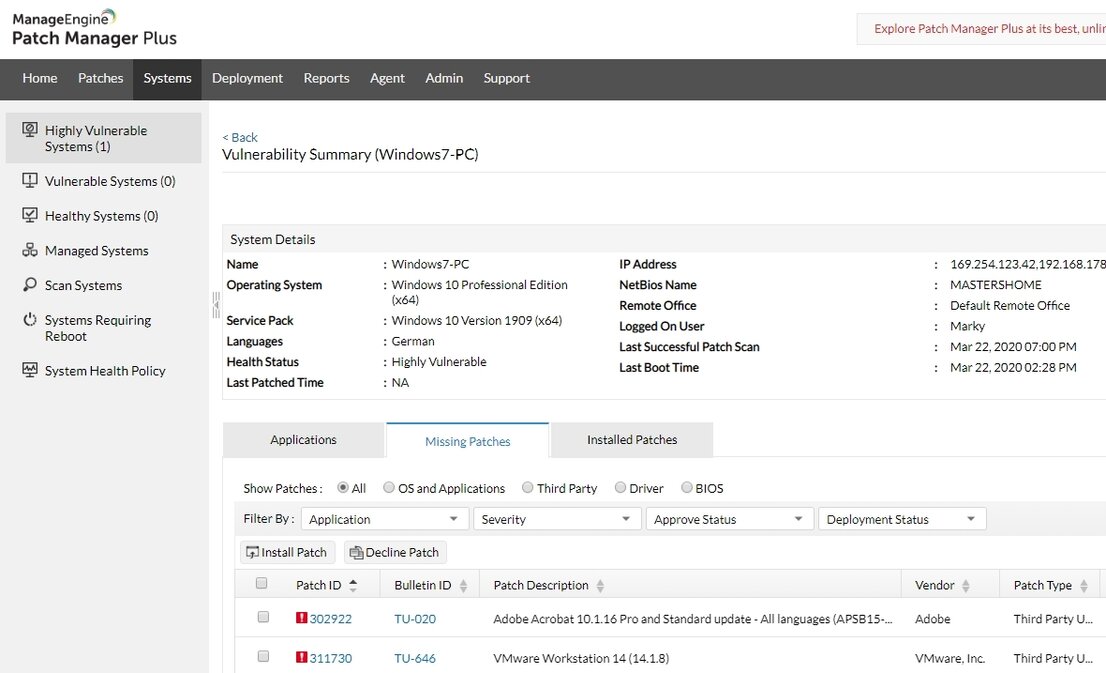Viewport: 1106px width, 673px height.
Task: Open the Deployment menu in navigation bar
Action: coord(247,78)
